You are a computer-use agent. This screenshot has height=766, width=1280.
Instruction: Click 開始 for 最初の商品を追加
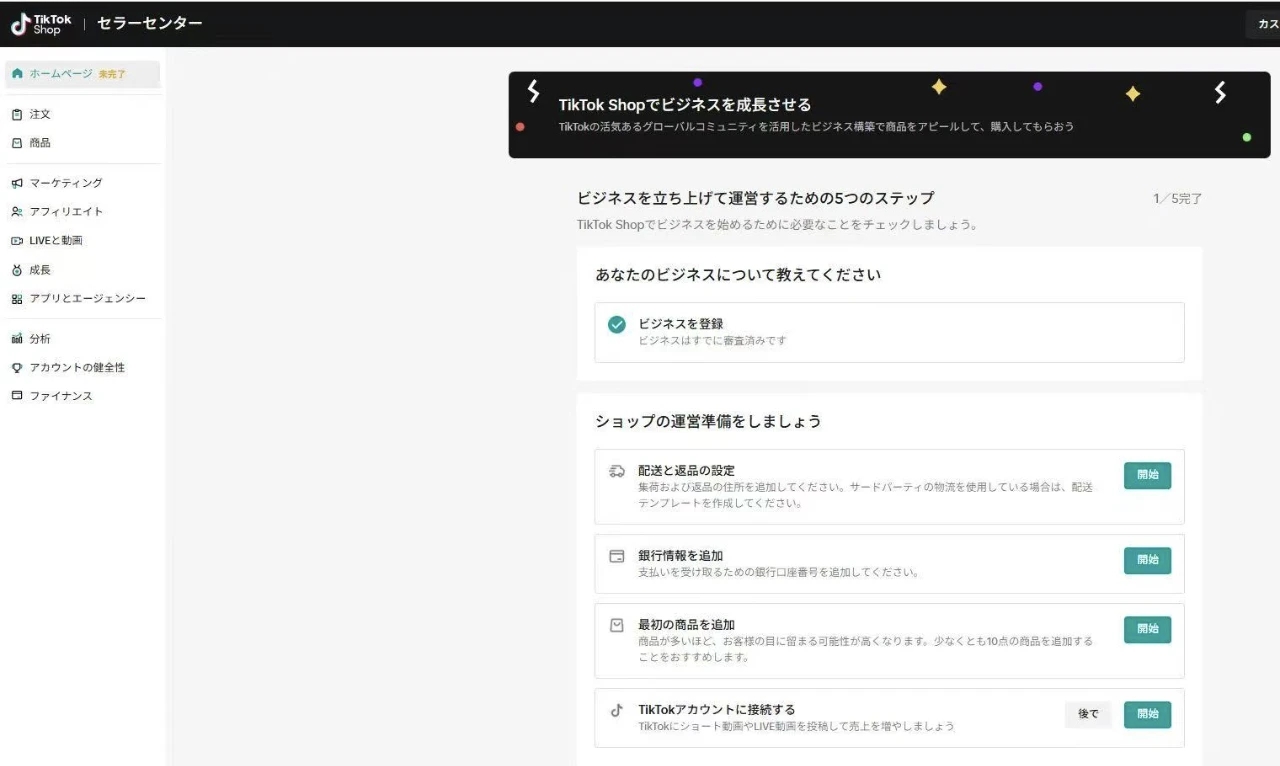click(1147, 629)
